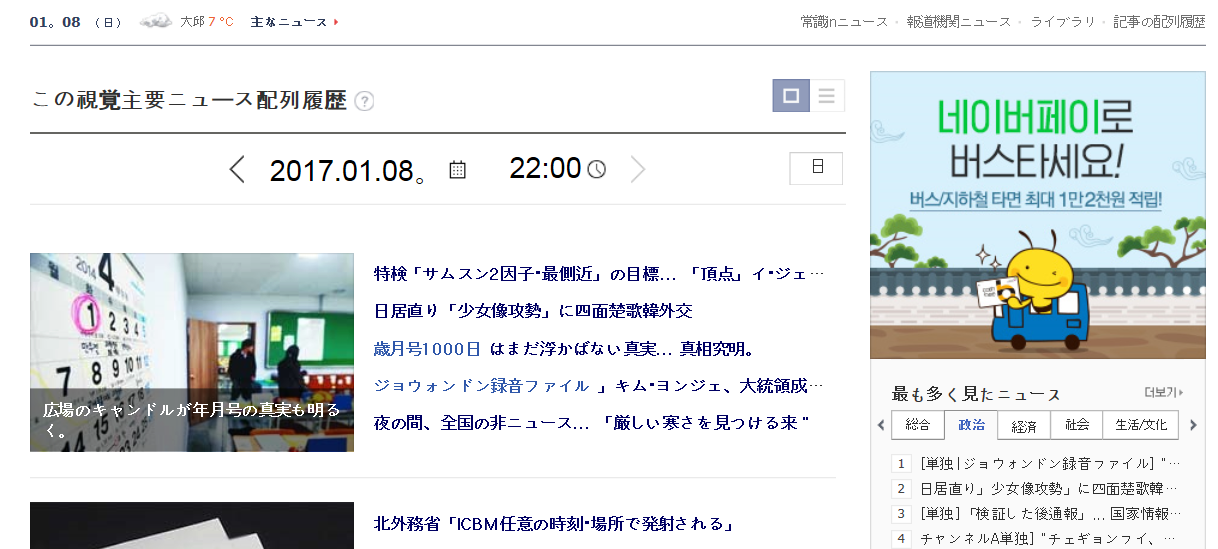Open headline 歳月号1000日
This screenshot has width=1218, height=549.
pyautogui.click(x=427, y=349)
